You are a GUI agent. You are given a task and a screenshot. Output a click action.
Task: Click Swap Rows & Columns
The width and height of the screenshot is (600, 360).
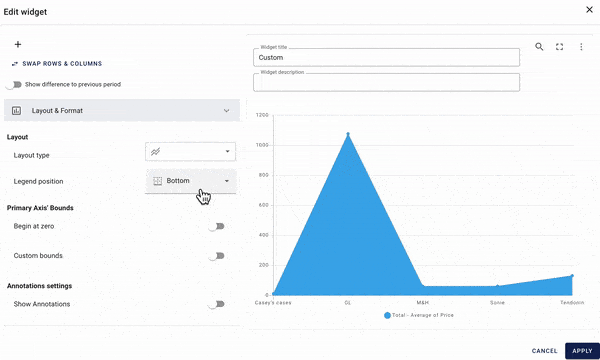[57, 64]
